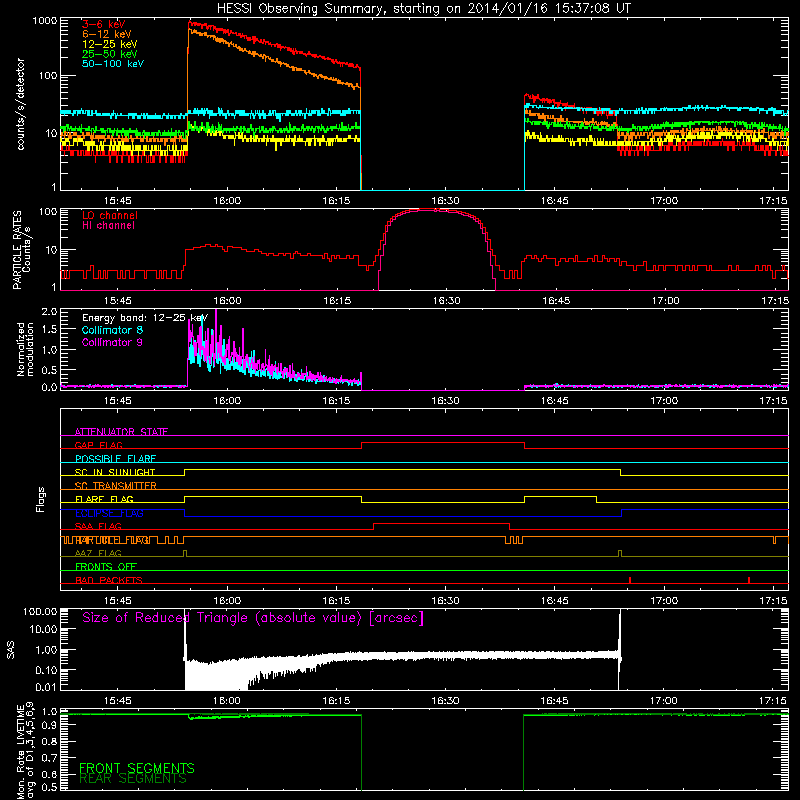Click the SAS axis label
Image resolution: width=800 pixels, height=800 pixels.
tap(10, 650)
